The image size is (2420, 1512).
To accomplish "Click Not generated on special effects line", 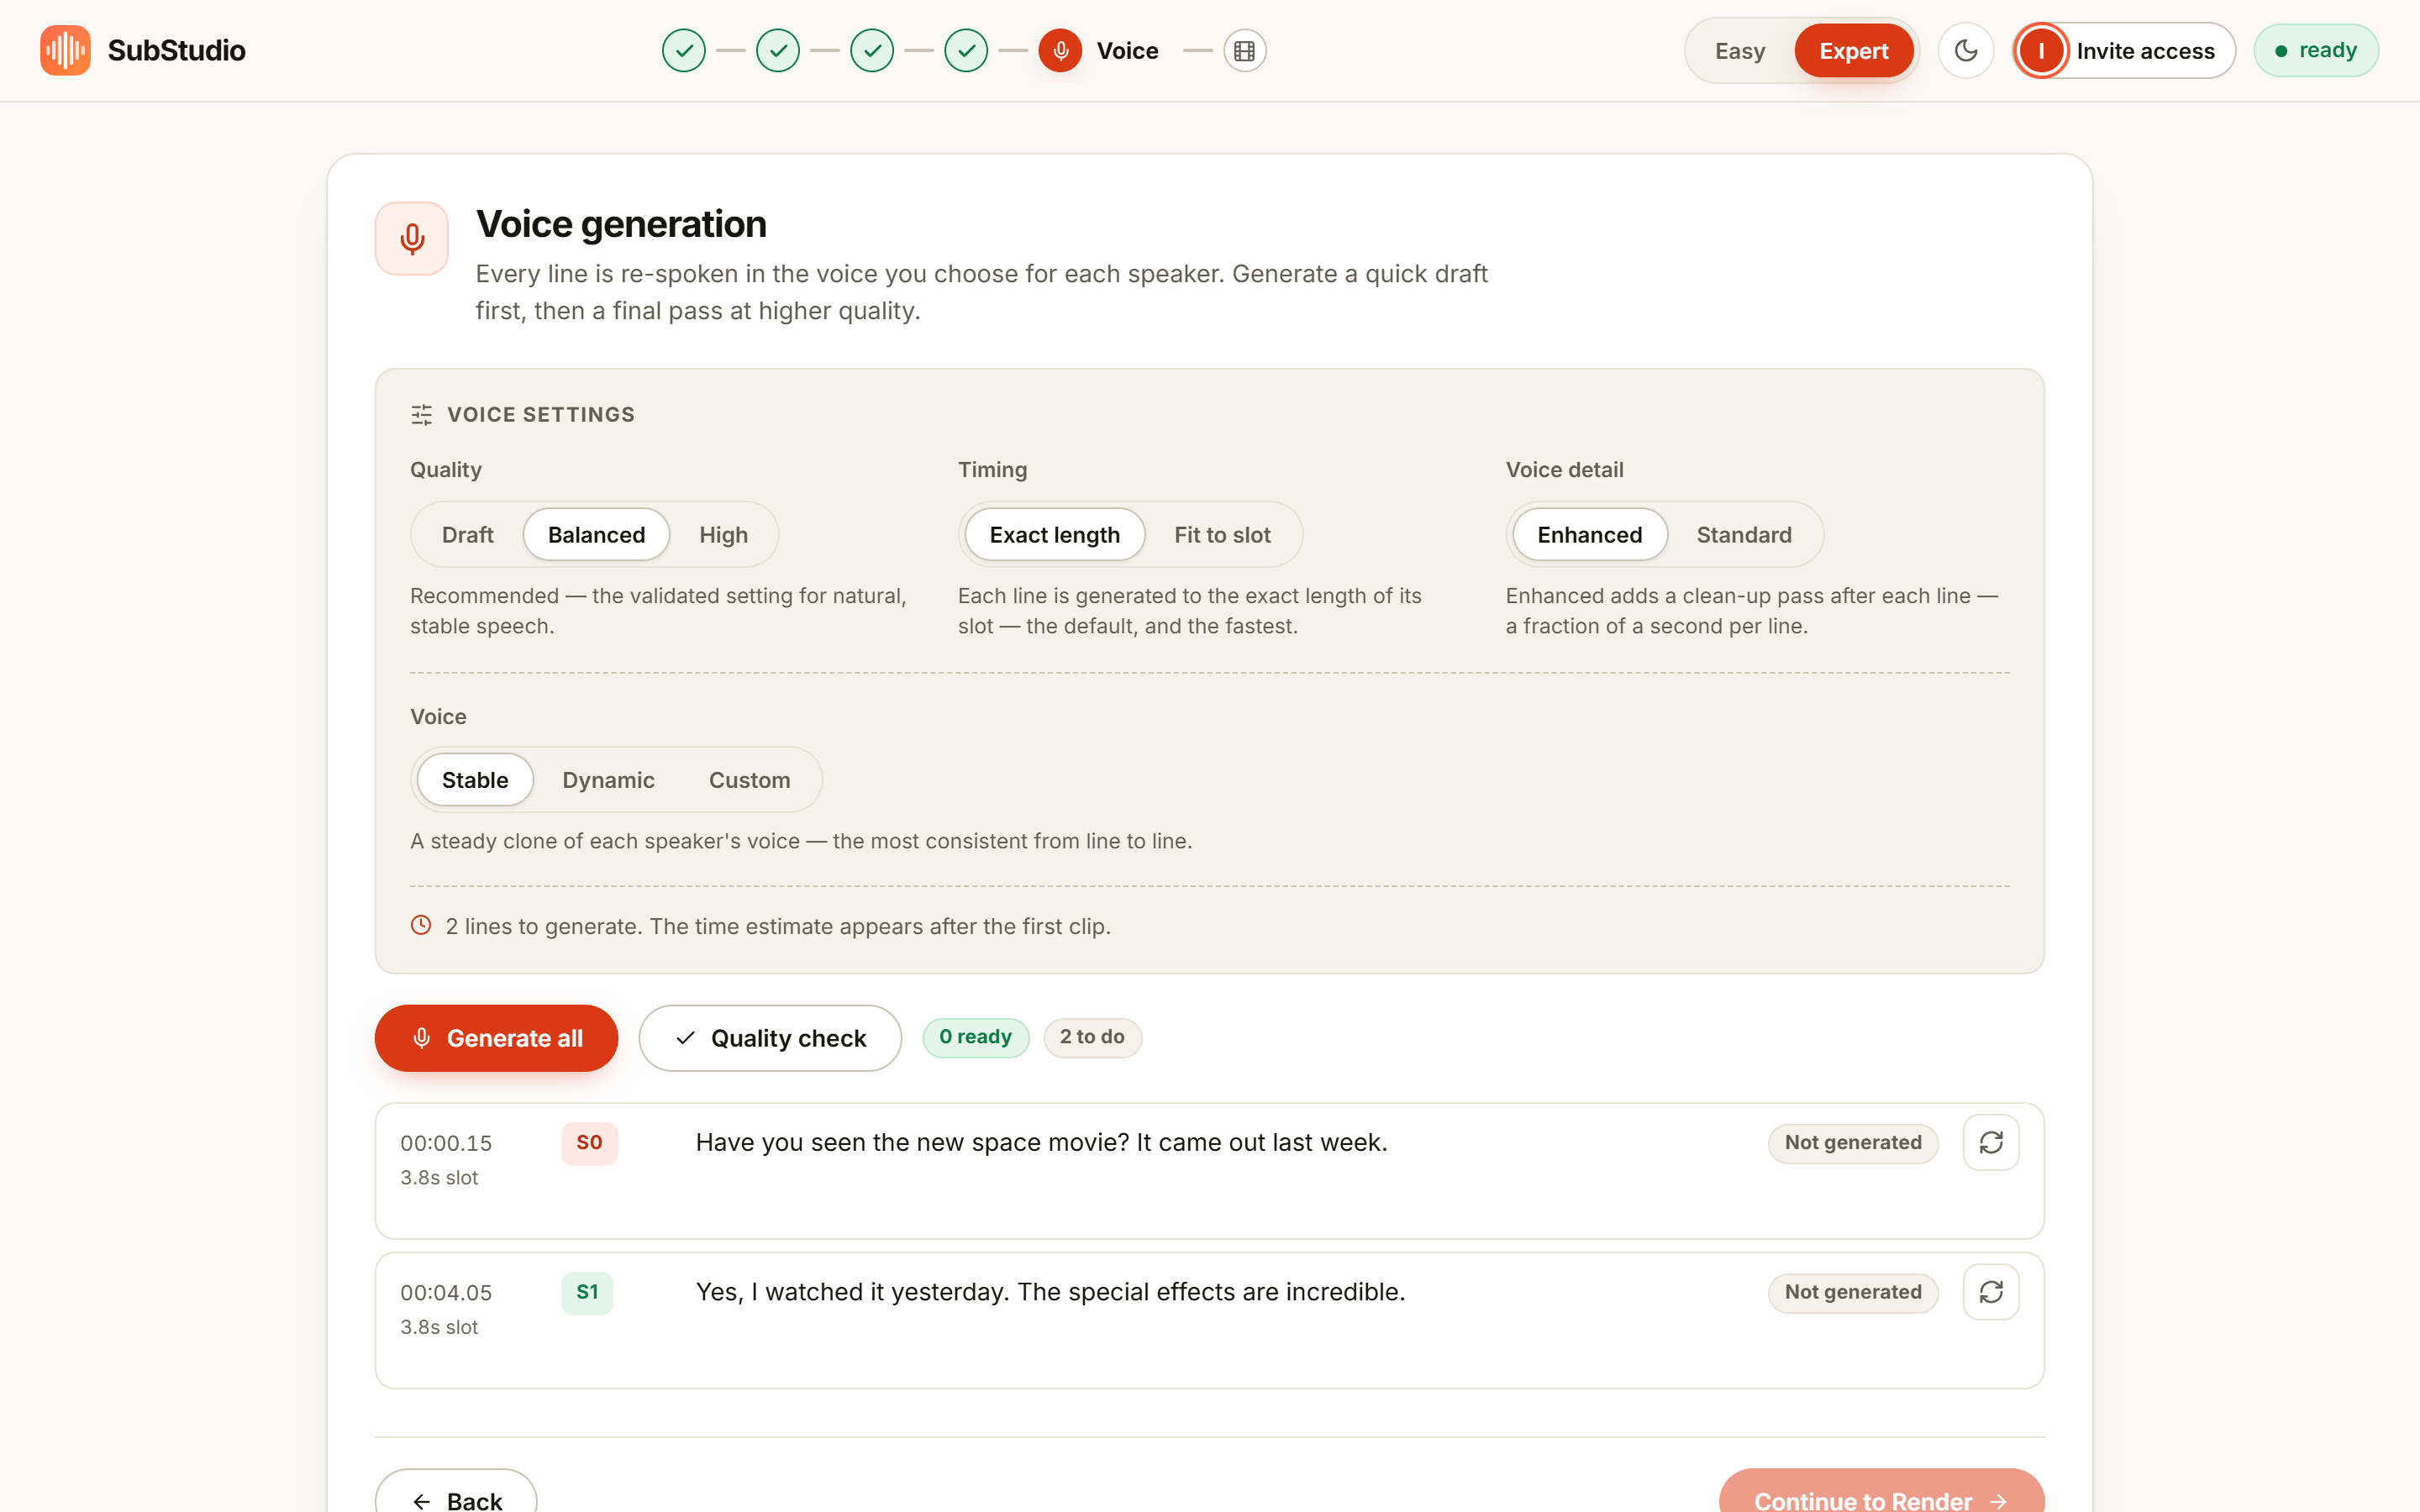I will point(1853,1292).
